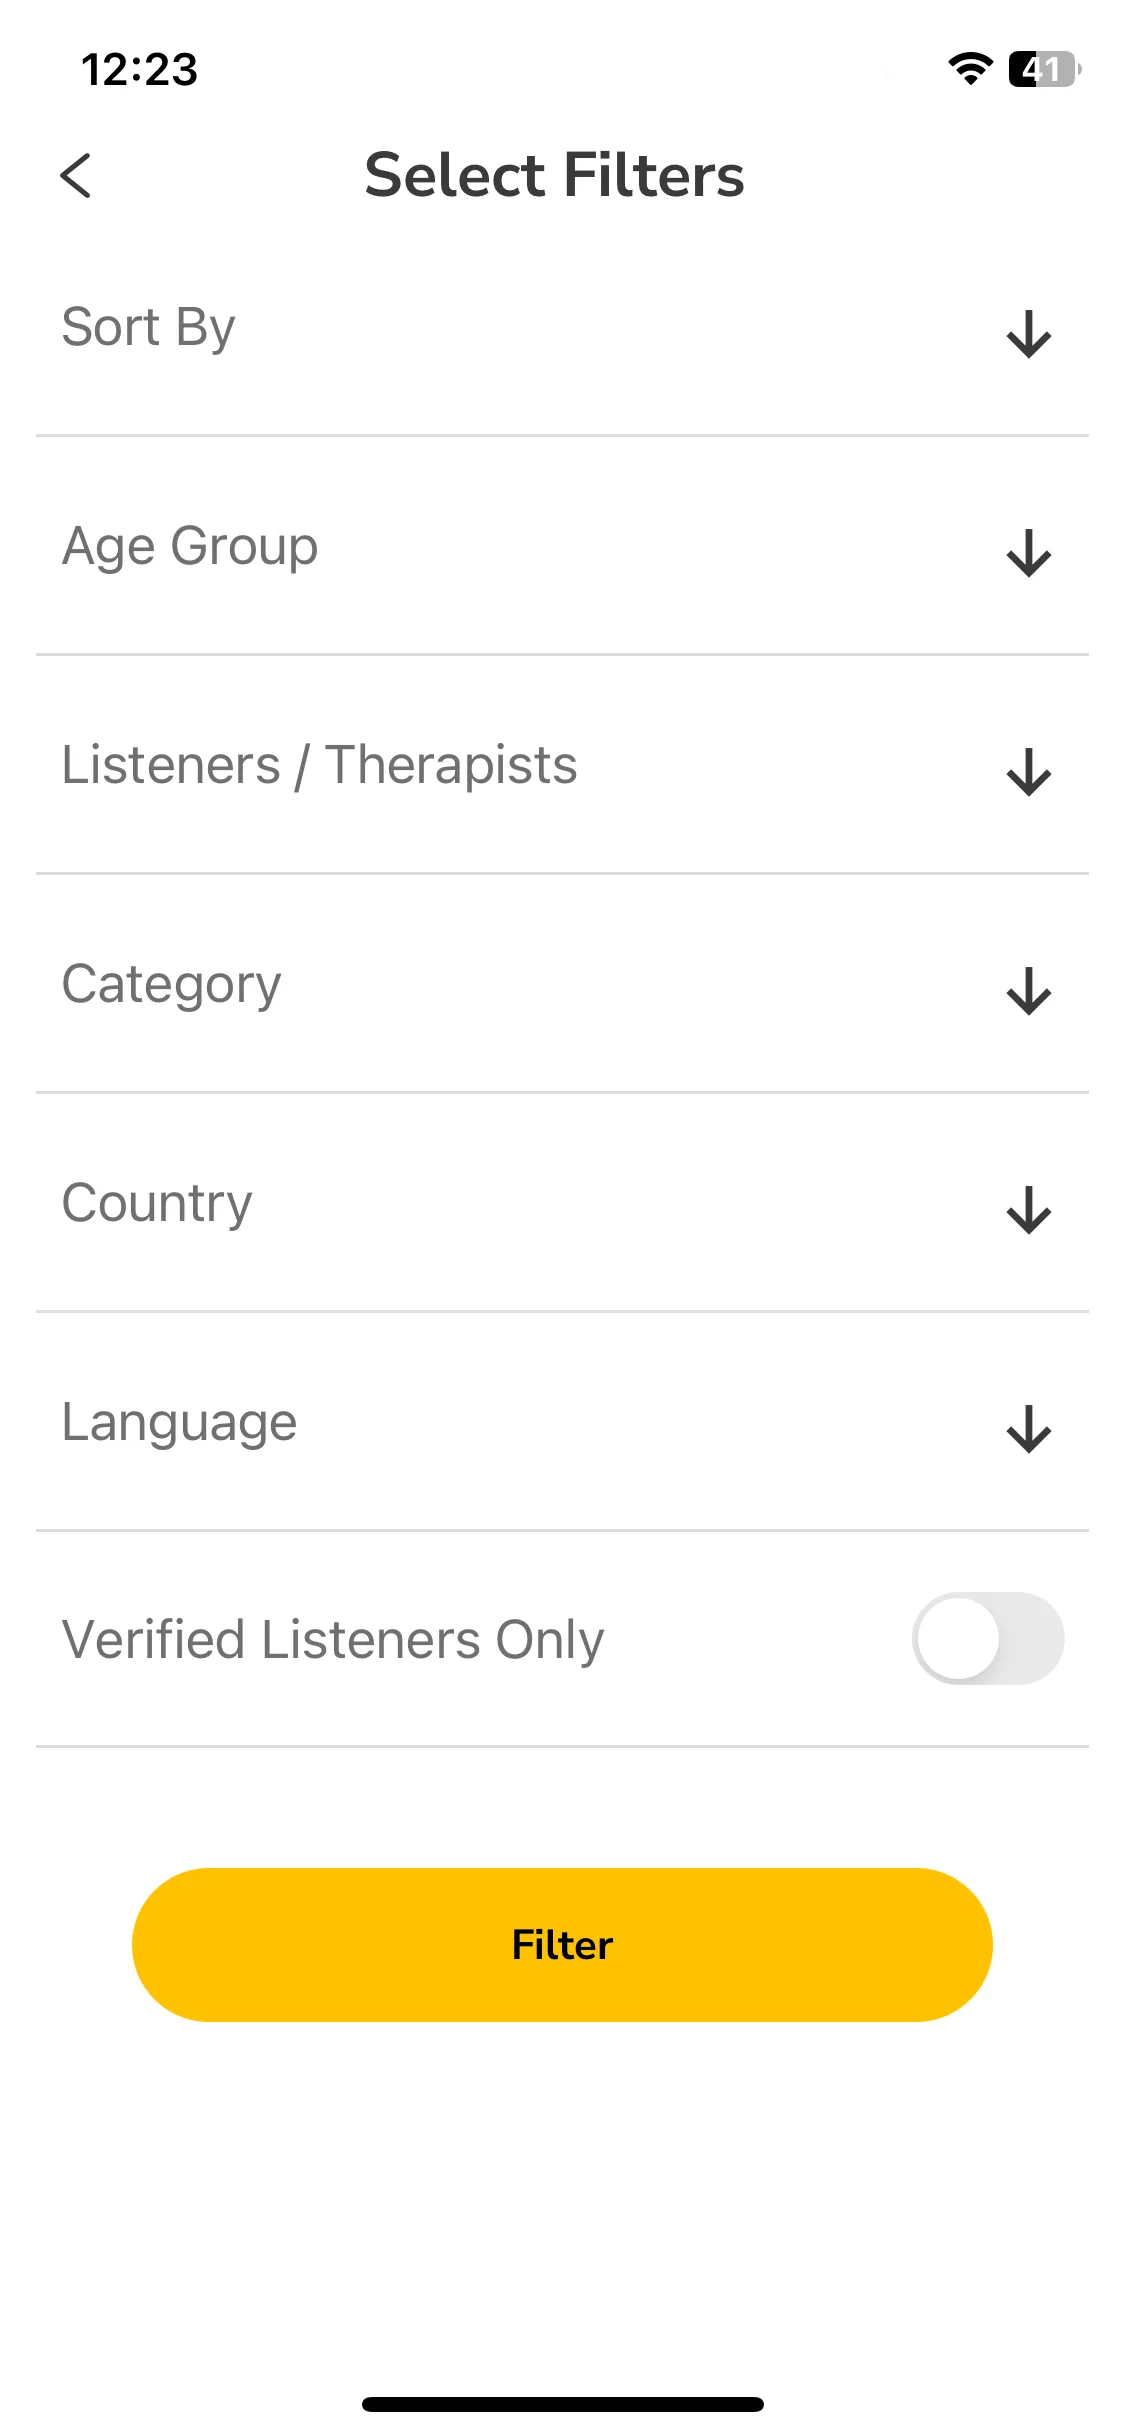Tap the Verified Listeners Only label

pyautogui.click(x=333, y=1640)
